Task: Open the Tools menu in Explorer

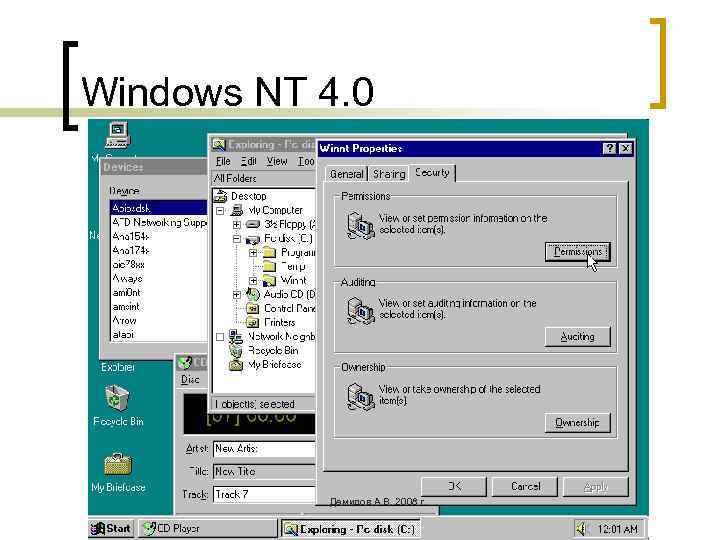Action: click(306, 161)
